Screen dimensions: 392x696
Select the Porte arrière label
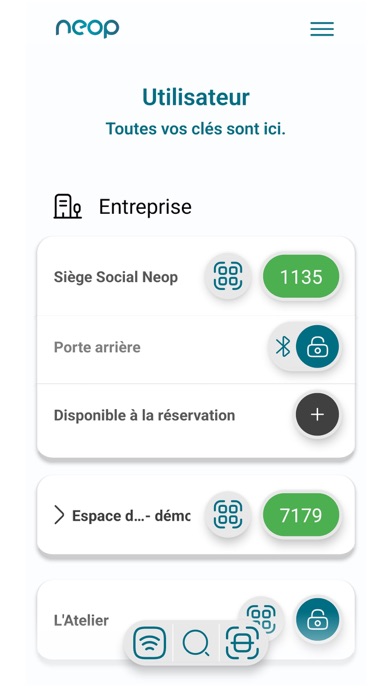click(97, 347)
